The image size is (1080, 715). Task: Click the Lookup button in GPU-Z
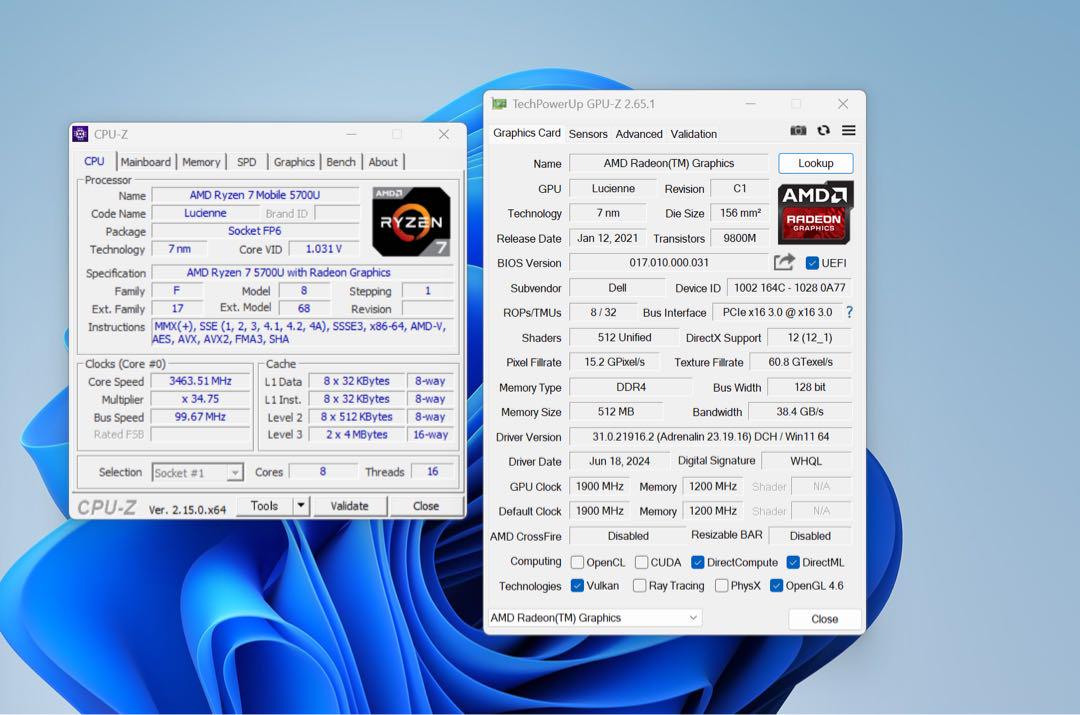coord(816,163)
